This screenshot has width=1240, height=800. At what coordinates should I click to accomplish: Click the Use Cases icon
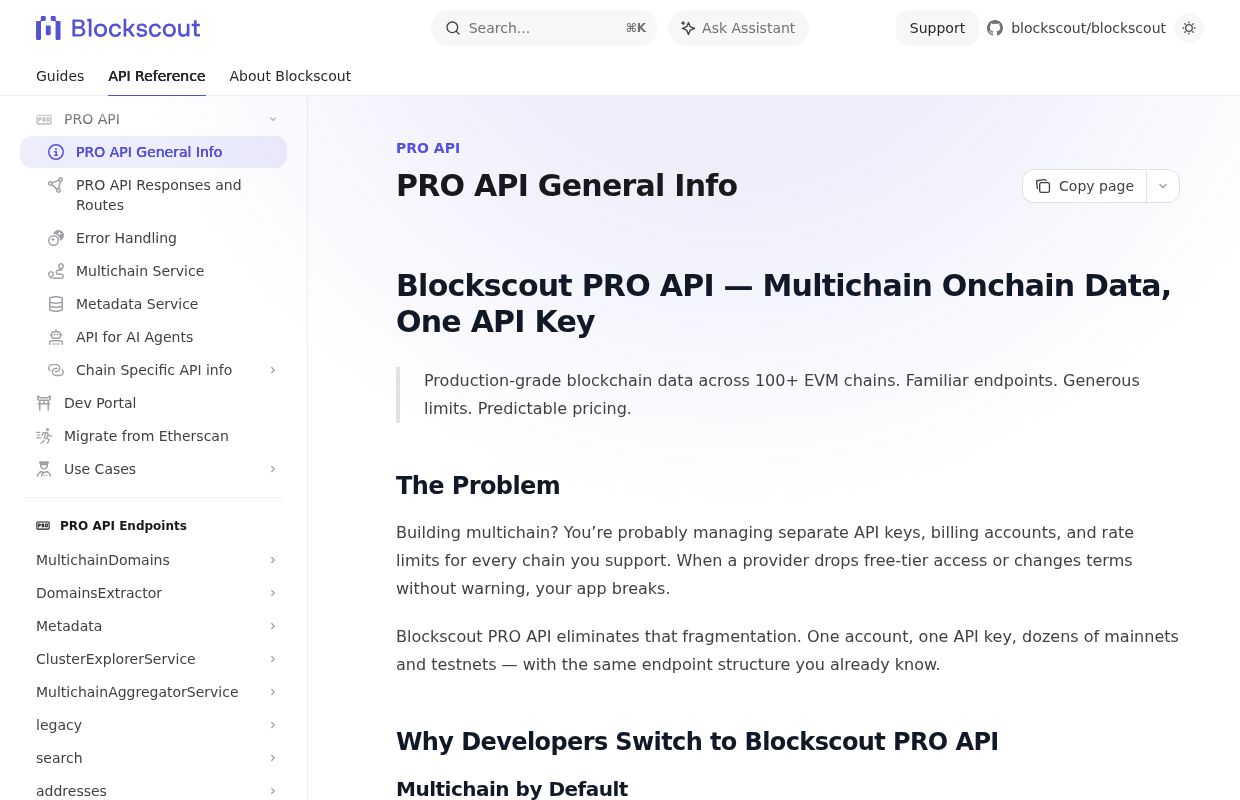44,469
